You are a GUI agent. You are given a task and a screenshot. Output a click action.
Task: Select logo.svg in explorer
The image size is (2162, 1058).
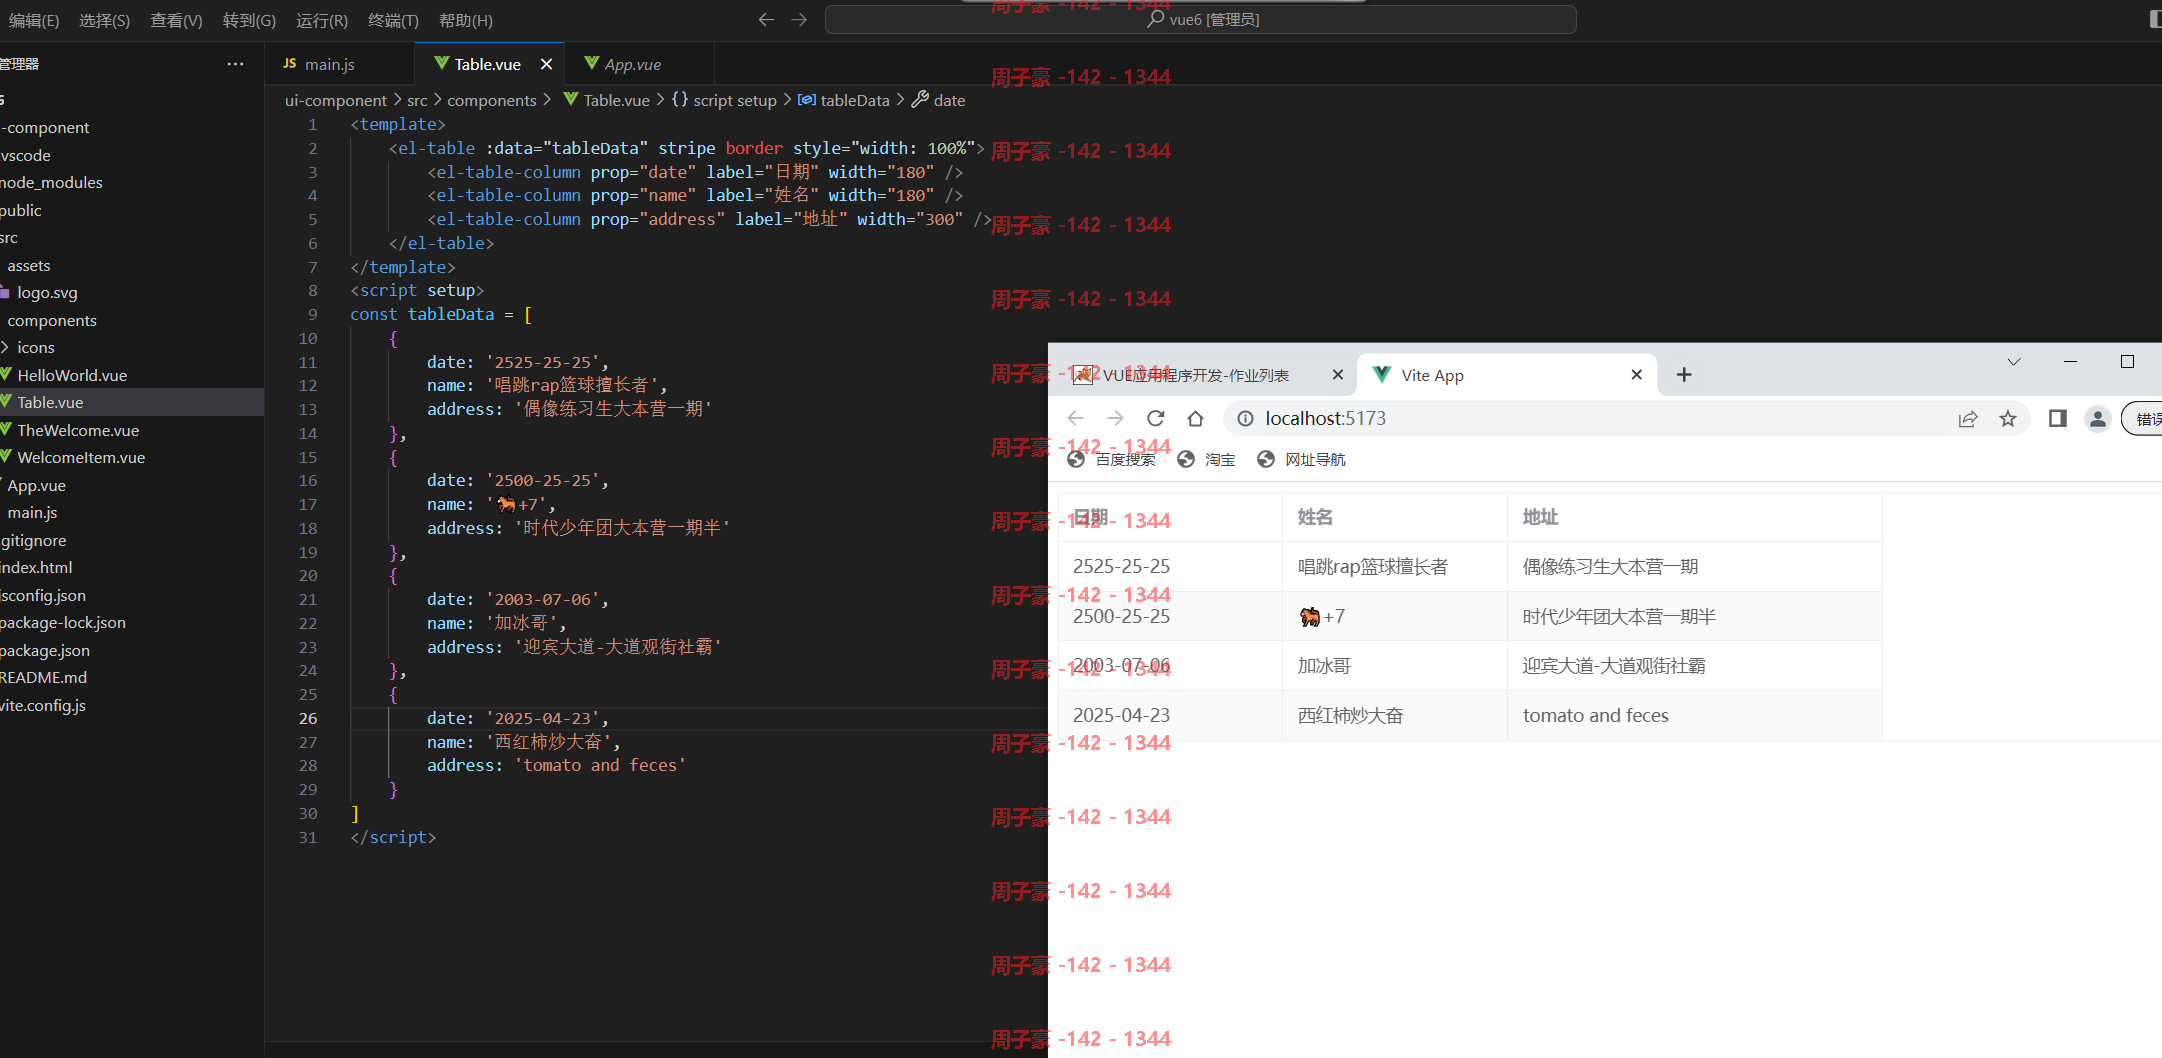click(46, 293)
